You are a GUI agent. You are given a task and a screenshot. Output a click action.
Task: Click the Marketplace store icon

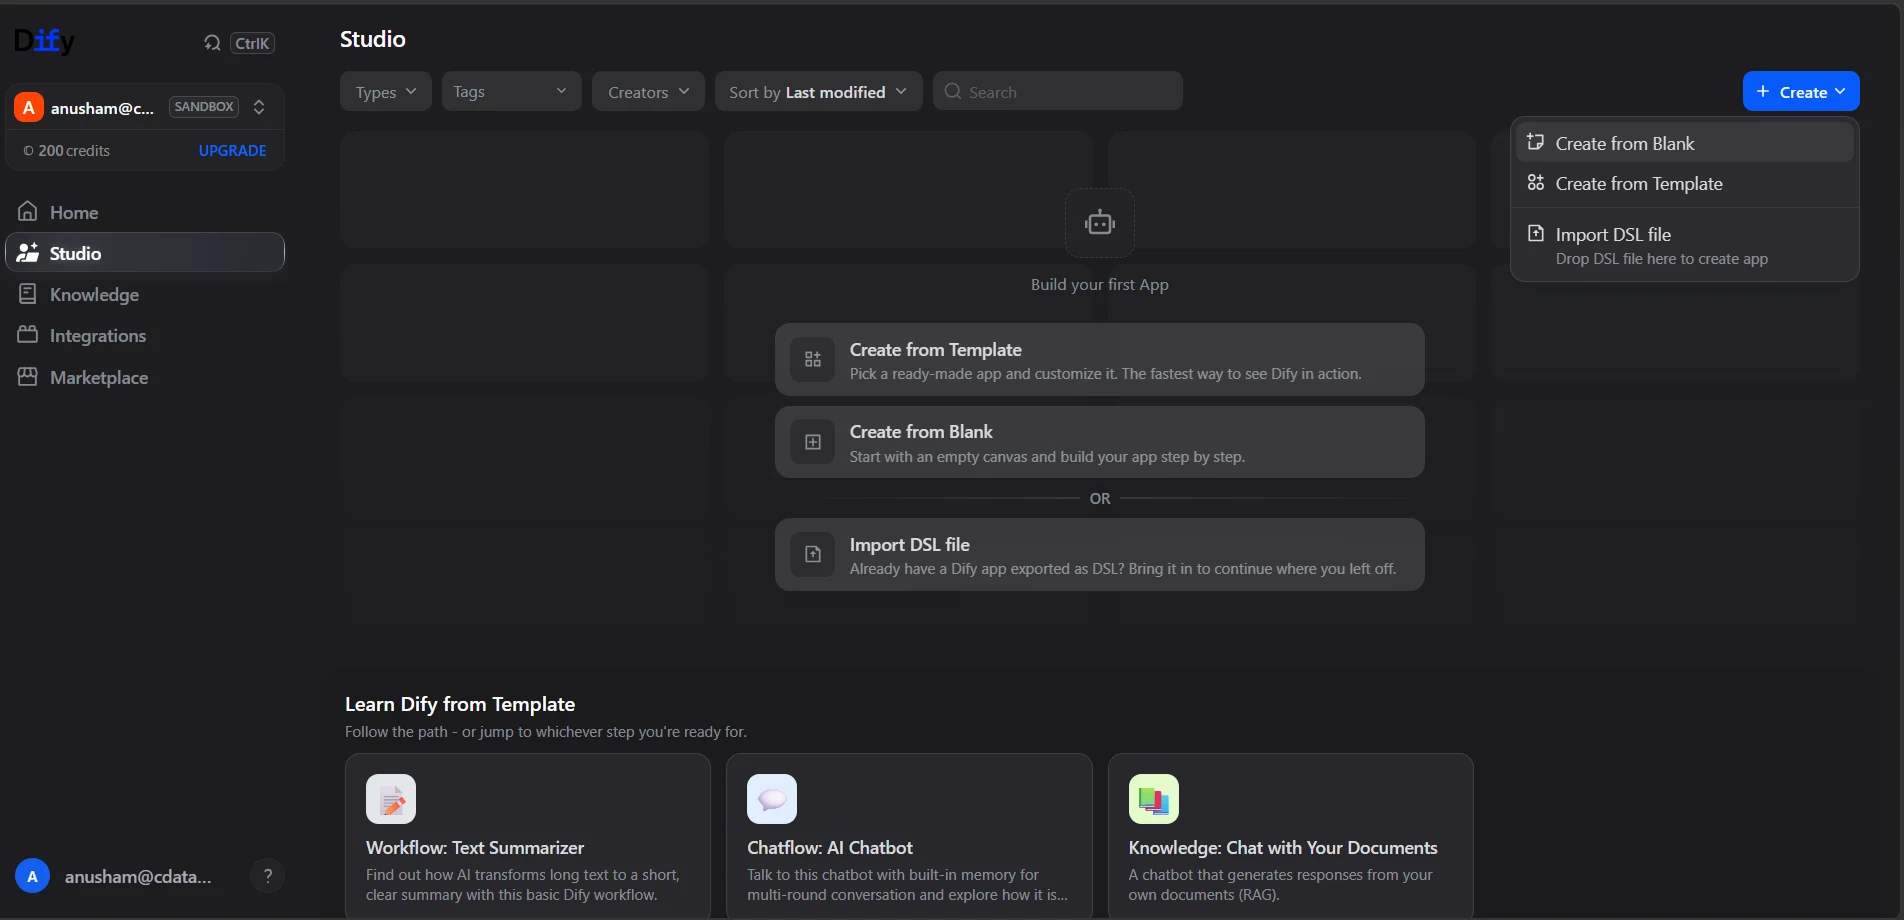28,377
